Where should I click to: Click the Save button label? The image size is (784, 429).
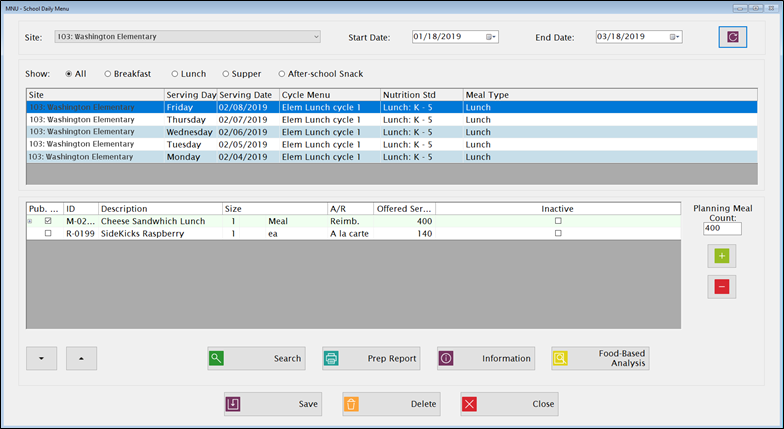tap(308, 404)
